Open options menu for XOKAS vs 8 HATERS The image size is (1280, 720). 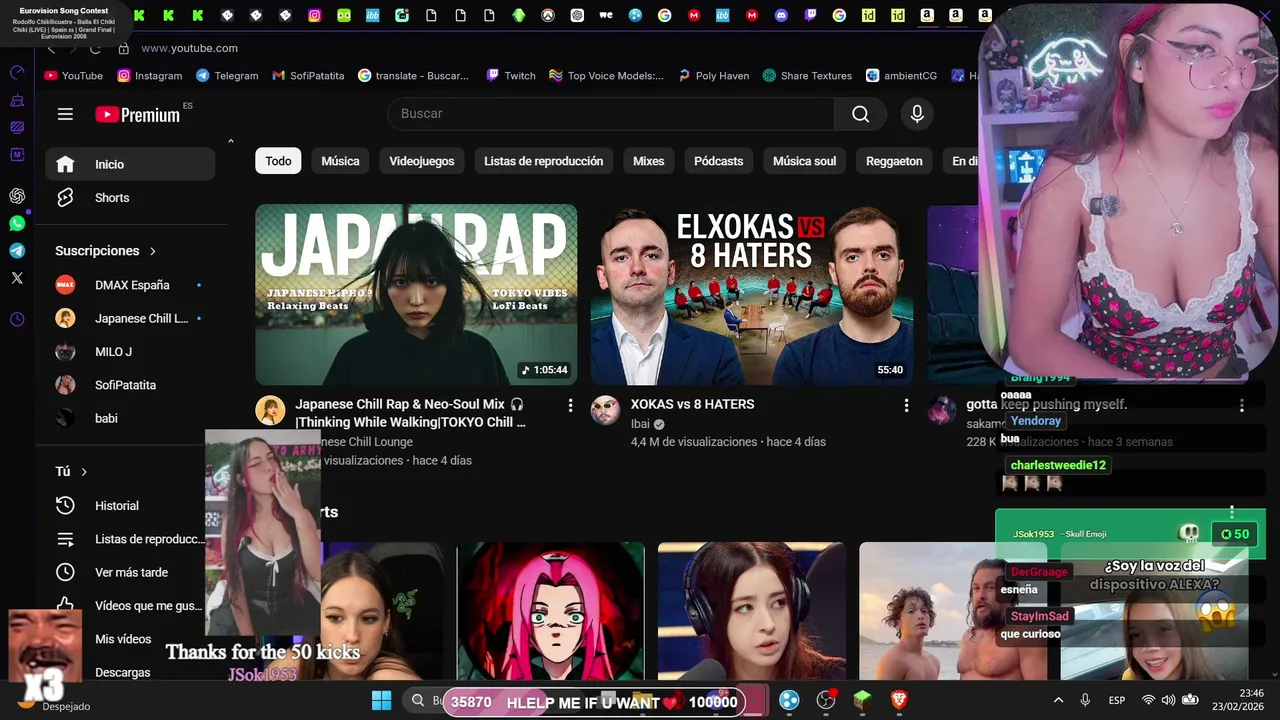coord(906,405)
